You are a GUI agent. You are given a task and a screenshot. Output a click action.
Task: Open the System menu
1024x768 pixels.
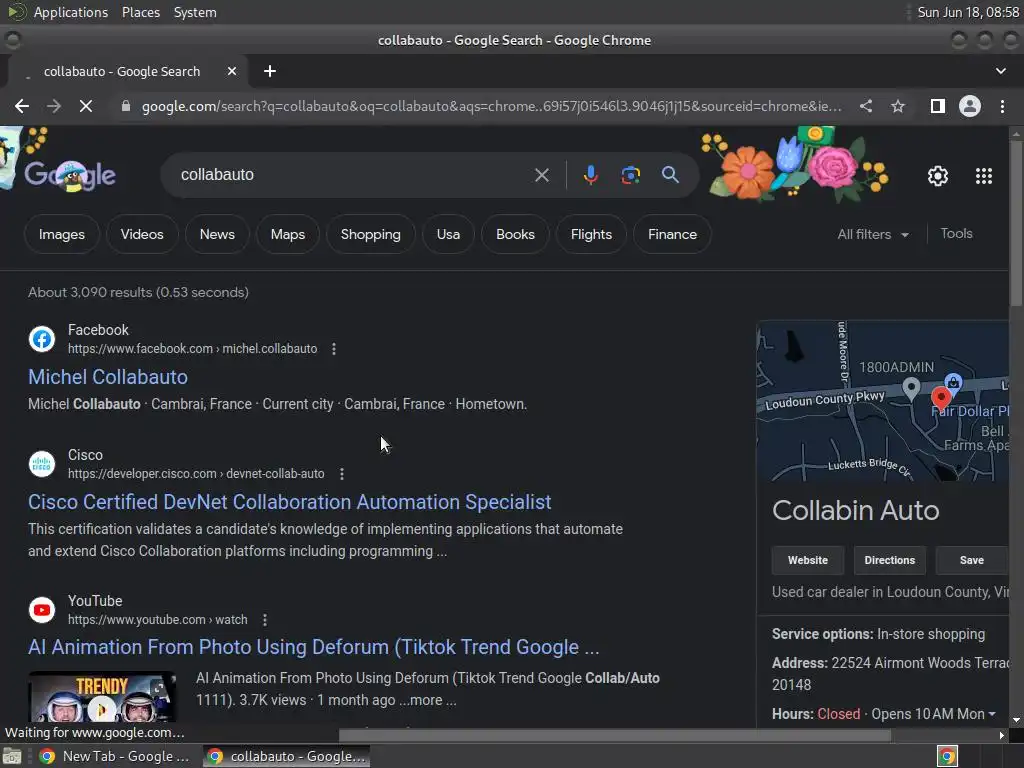[195, 12]
